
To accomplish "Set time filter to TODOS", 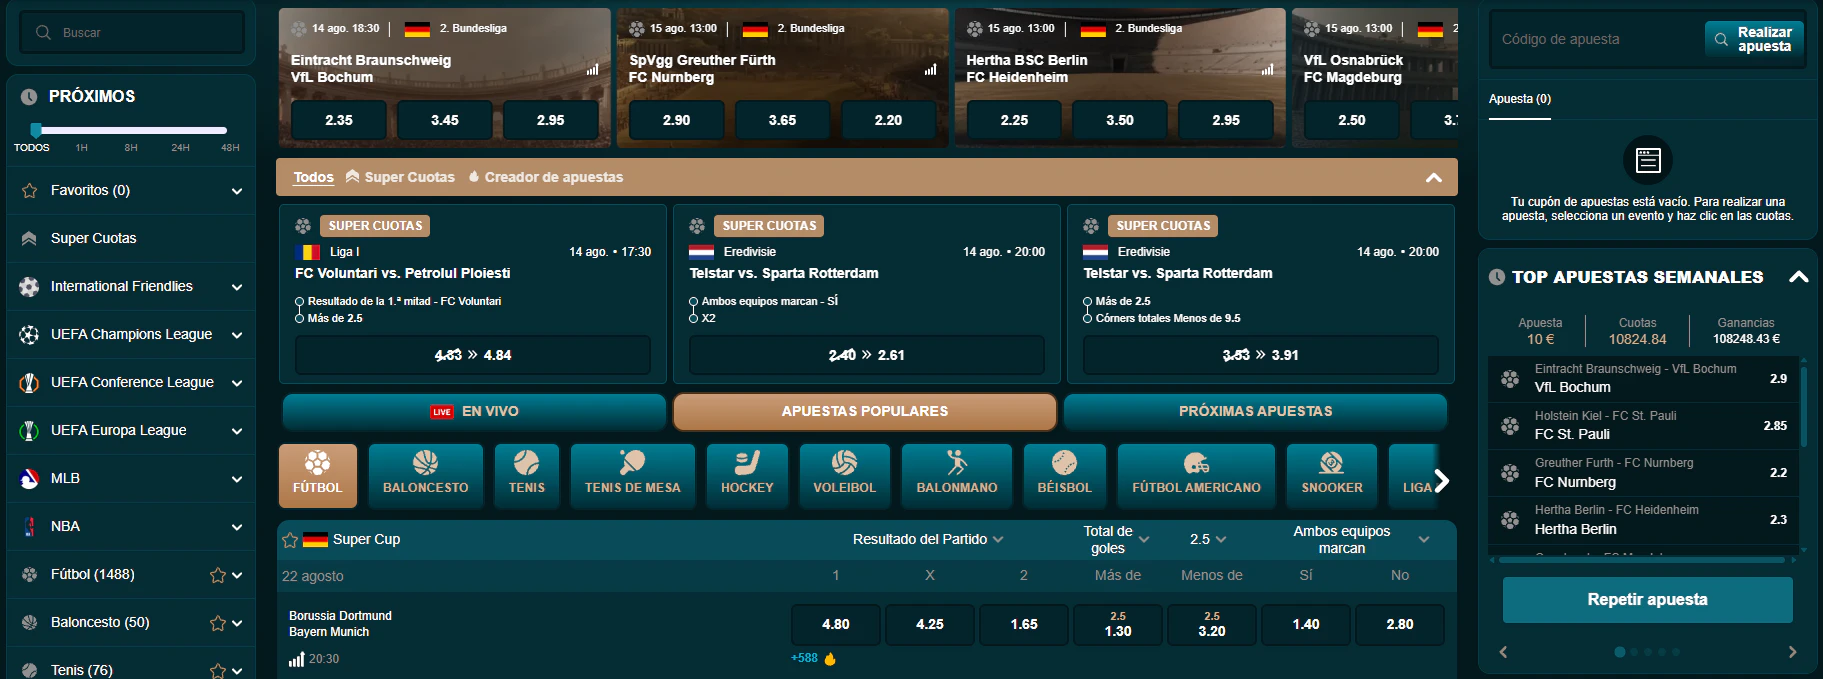I will pyautogui.click(x=32, y=147).
